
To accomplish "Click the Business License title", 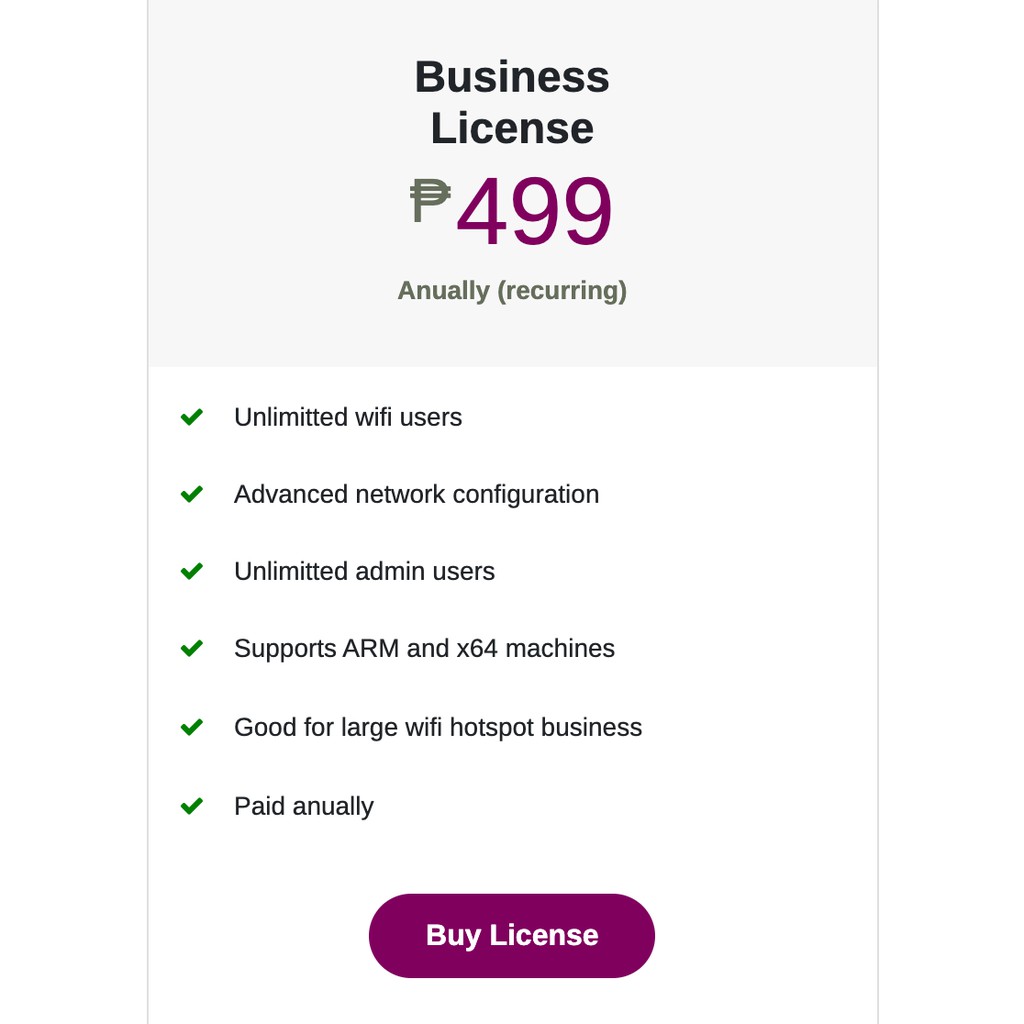I will [x=511, y=100].
